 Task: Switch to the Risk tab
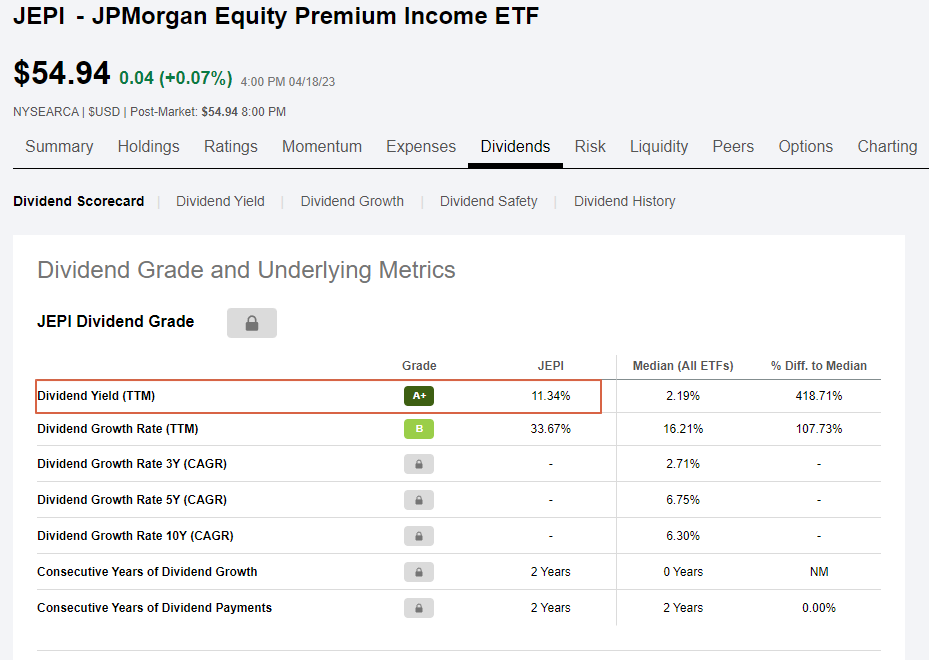click(590, 146)
